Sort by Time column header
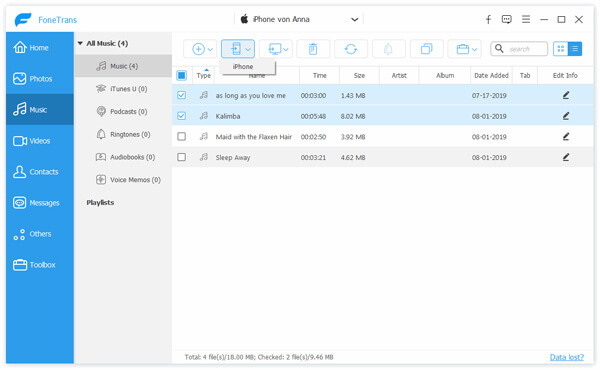The image size is (600, 370). point(320,75)
